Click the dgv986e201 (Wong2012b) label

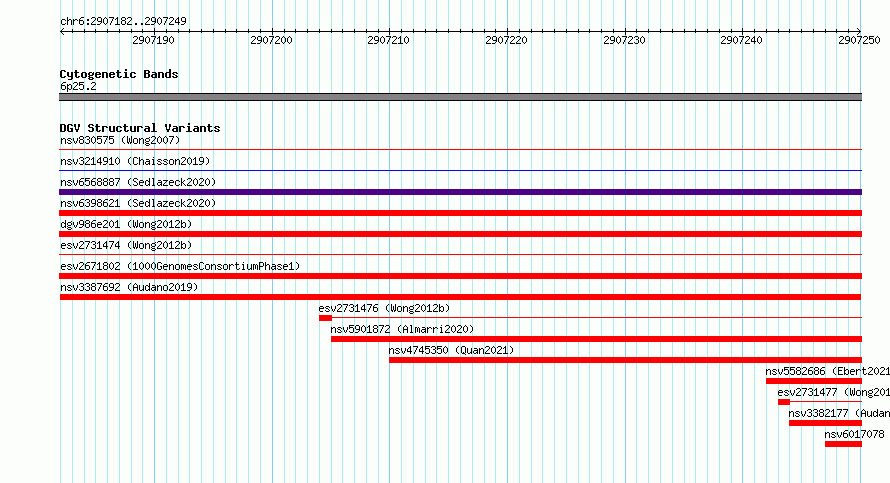click(126, 224)
